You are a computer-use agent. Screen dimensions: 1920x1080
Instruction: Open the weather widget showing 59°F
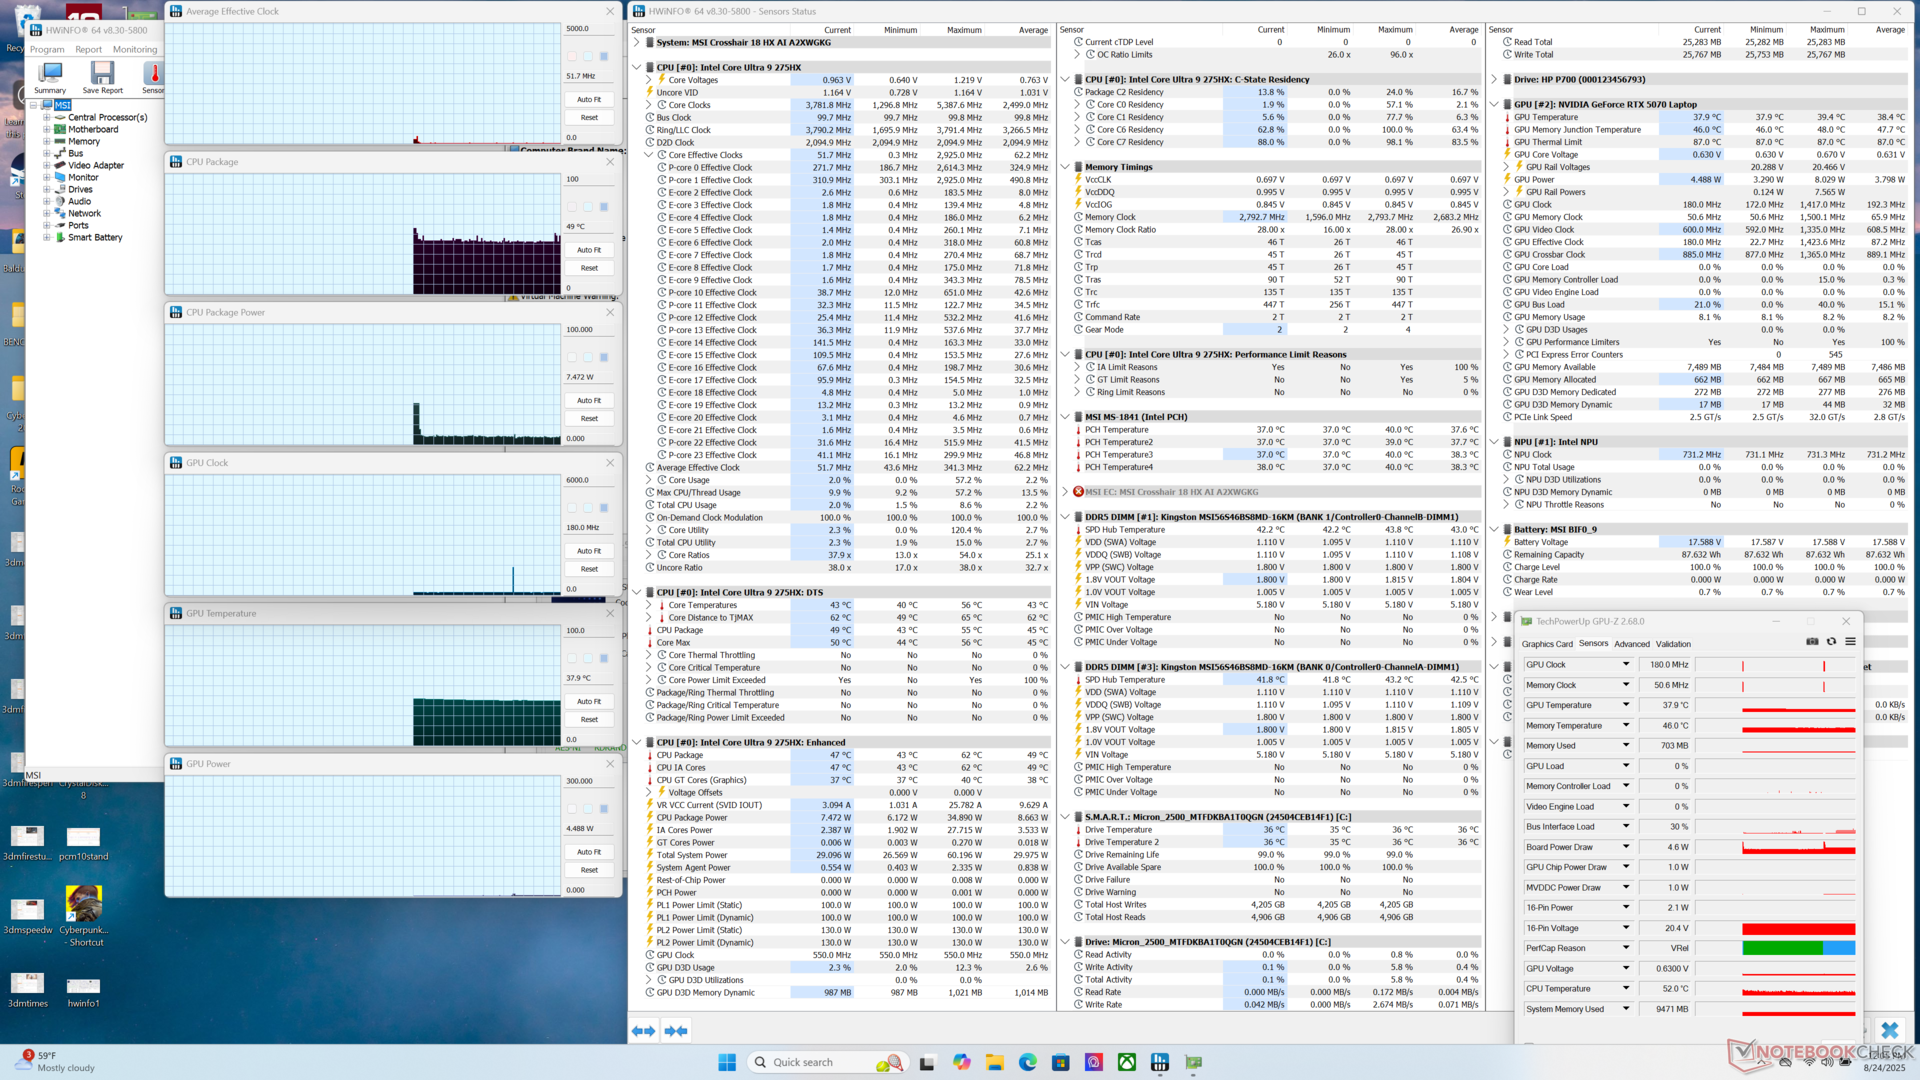55,1061
